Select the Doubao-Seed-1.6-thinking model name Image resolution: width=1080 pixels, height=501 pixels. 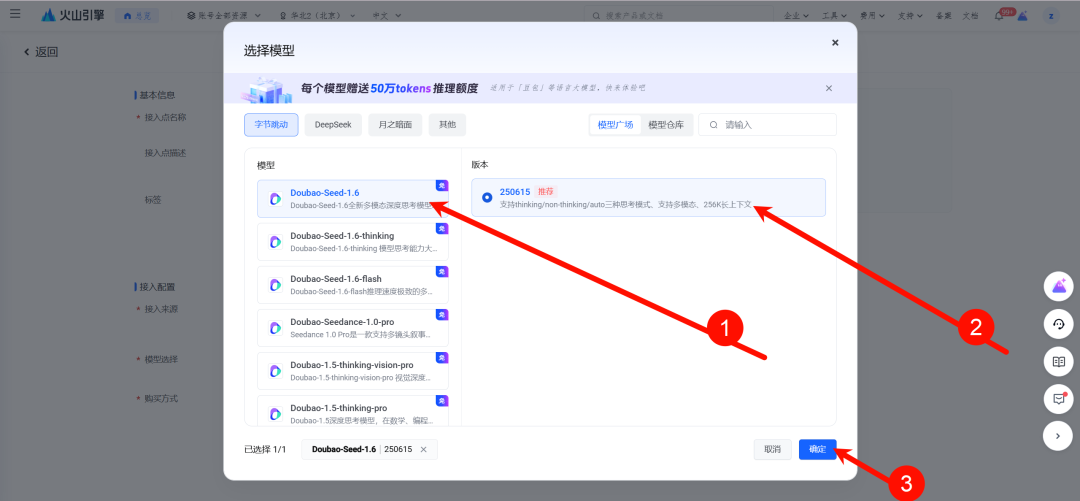pos(342,236)
